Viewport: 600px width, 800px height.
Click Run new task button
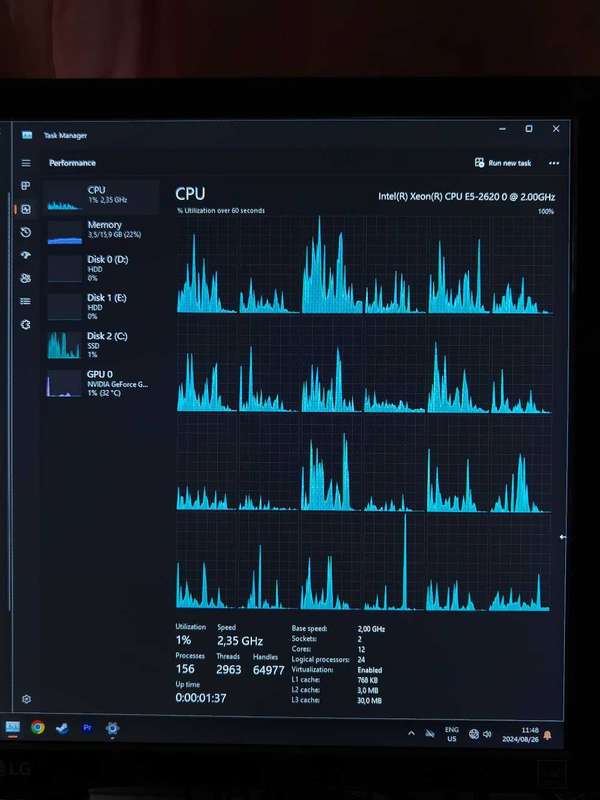pyautogui.click(x=503, y=163)
